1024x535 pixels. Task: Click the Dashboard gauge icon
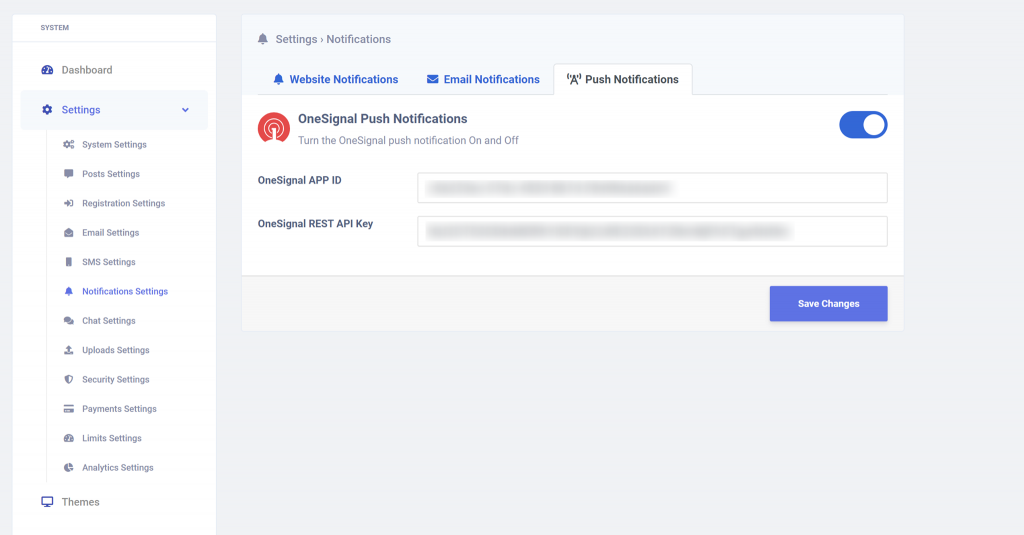tap(47, 70)
